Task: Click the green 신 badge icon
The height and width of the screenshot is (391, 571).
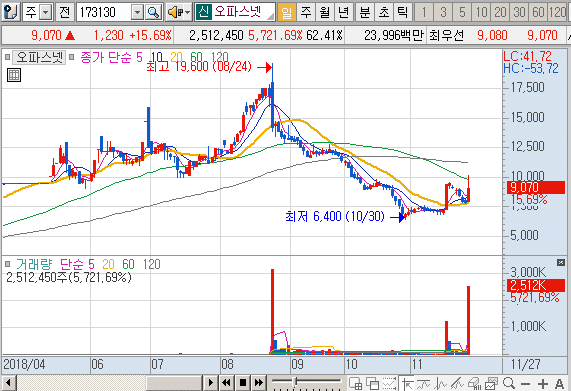Action: tap(204, 12)
